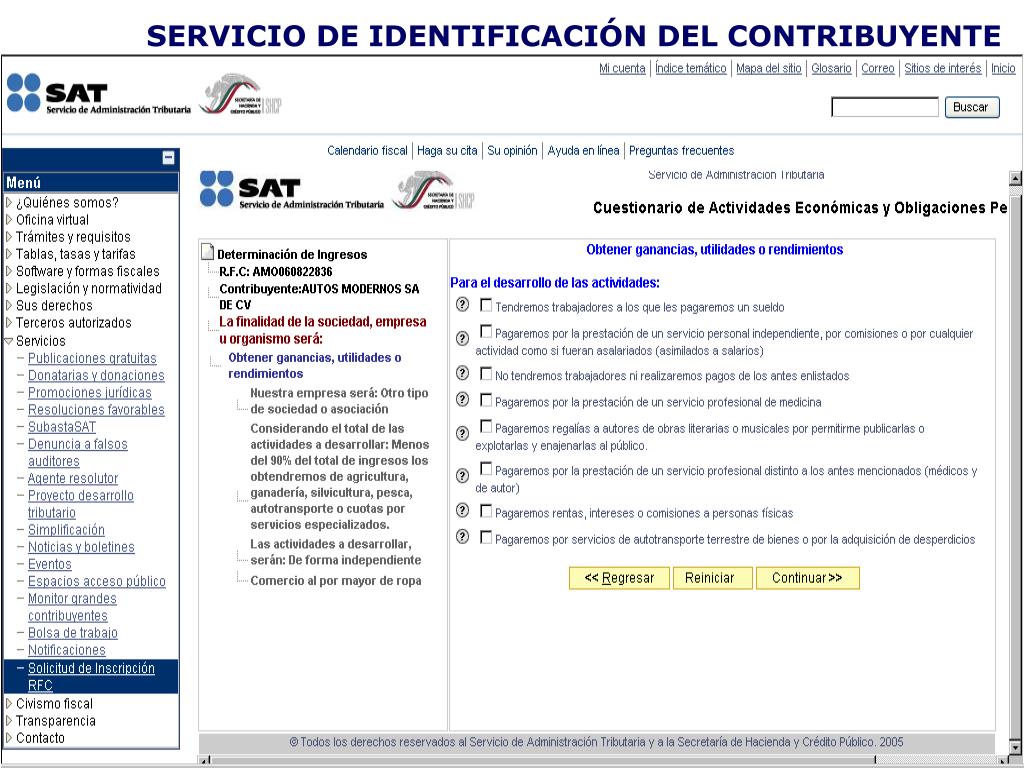The height and width of the screenshot is (768, 1024).
Task: Open 'Correo' top link
Action: click(878, 68)
